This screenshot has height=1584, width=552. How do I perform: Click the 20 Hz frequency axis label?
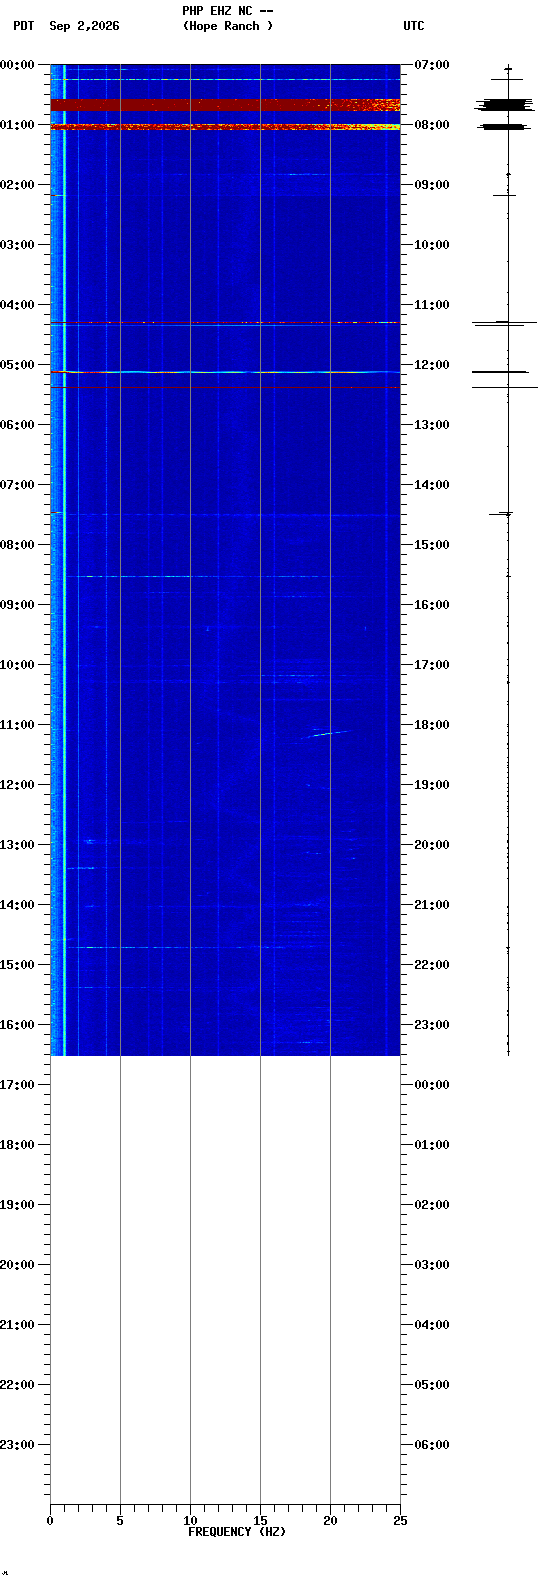click(x=330, y=1521)
